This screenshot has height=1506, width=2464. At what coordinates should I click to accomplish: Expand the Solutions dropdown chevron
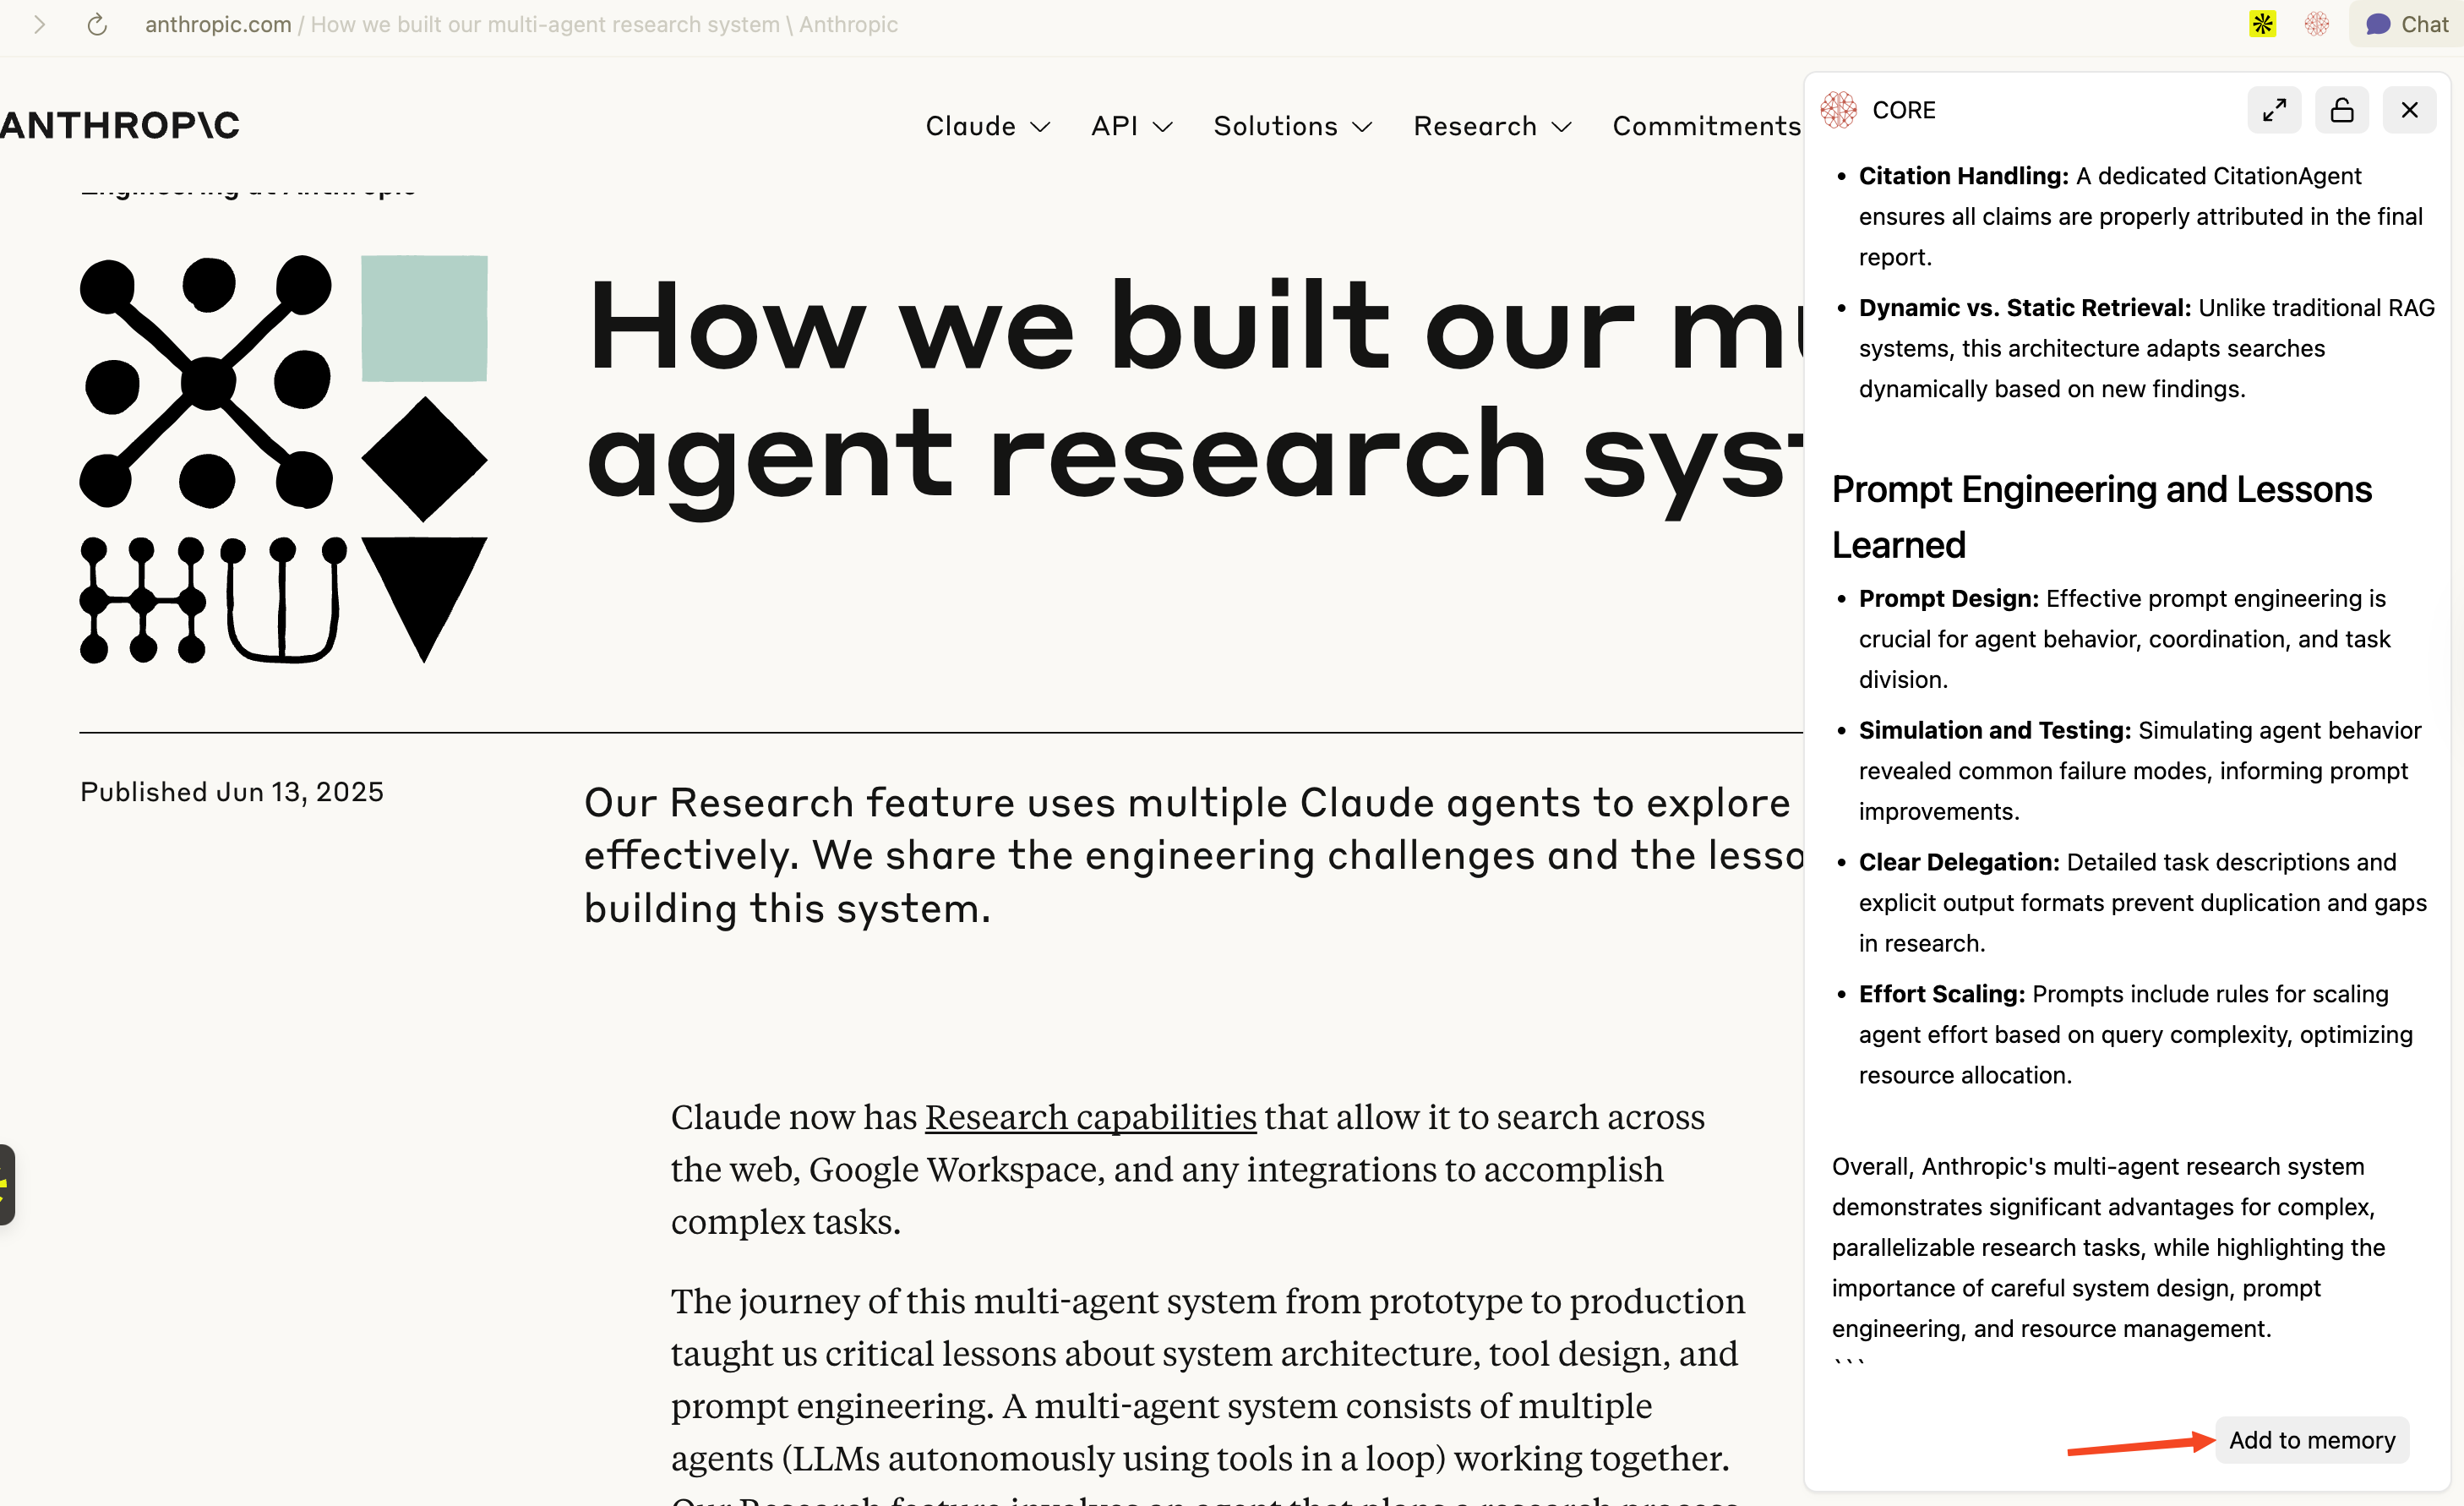(1361, 127)
